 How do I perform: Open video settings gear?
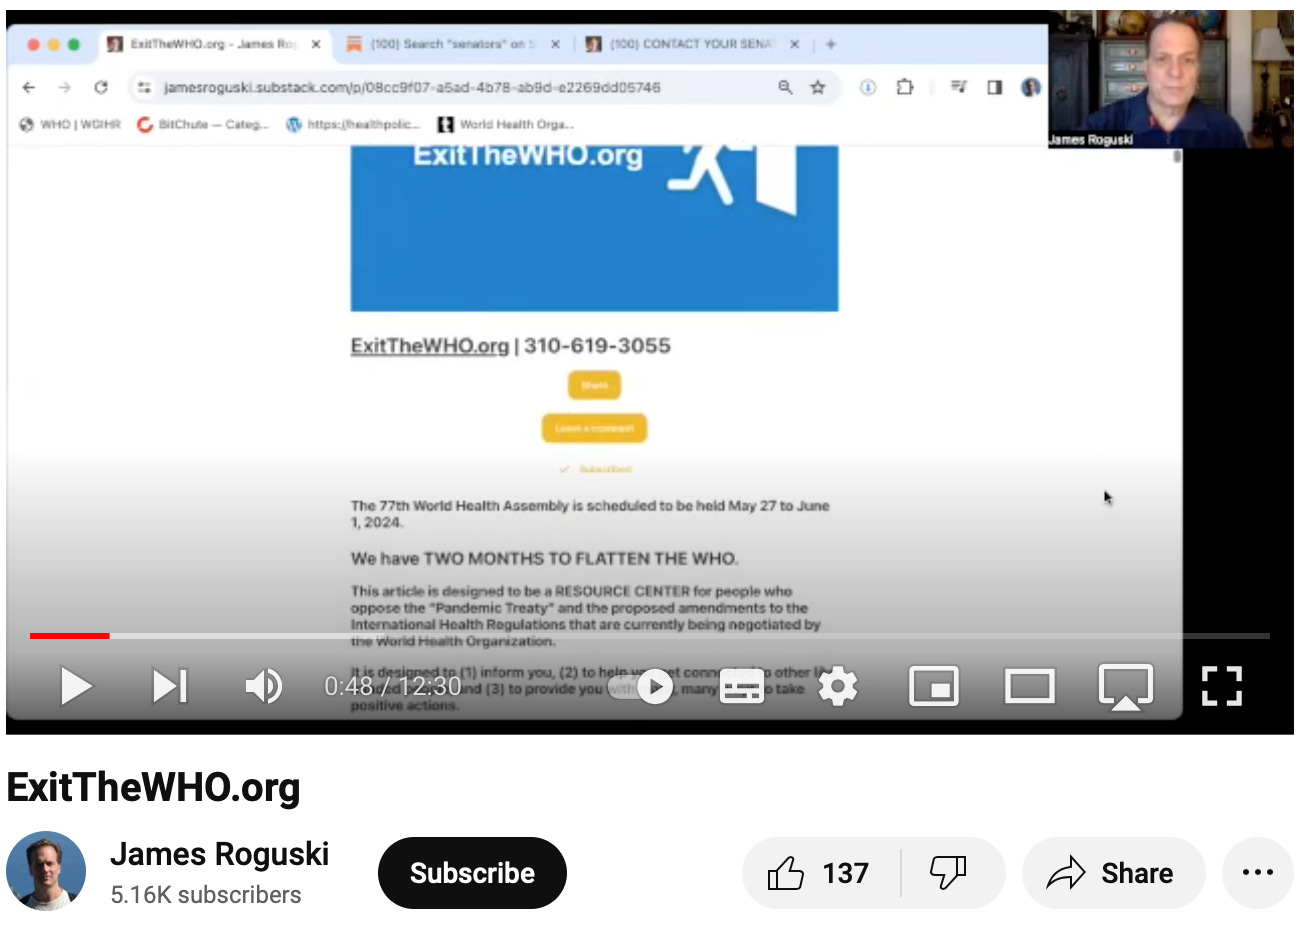click(x=838, y=686)
